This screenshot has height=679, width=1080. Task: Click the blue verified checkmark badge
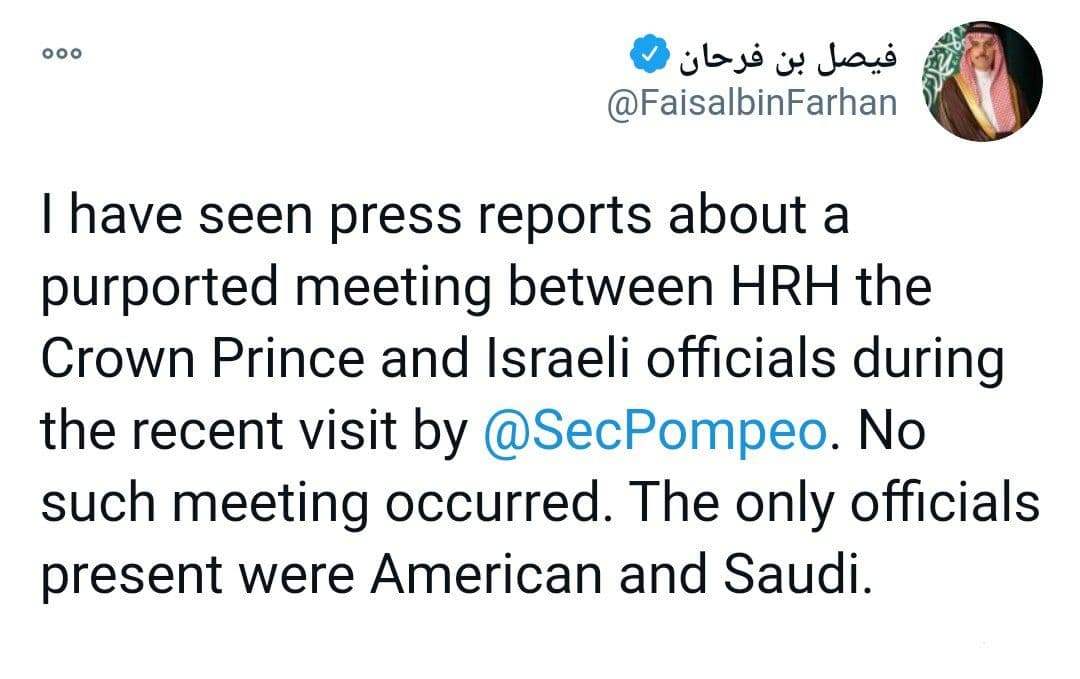[x=649, y=54]
